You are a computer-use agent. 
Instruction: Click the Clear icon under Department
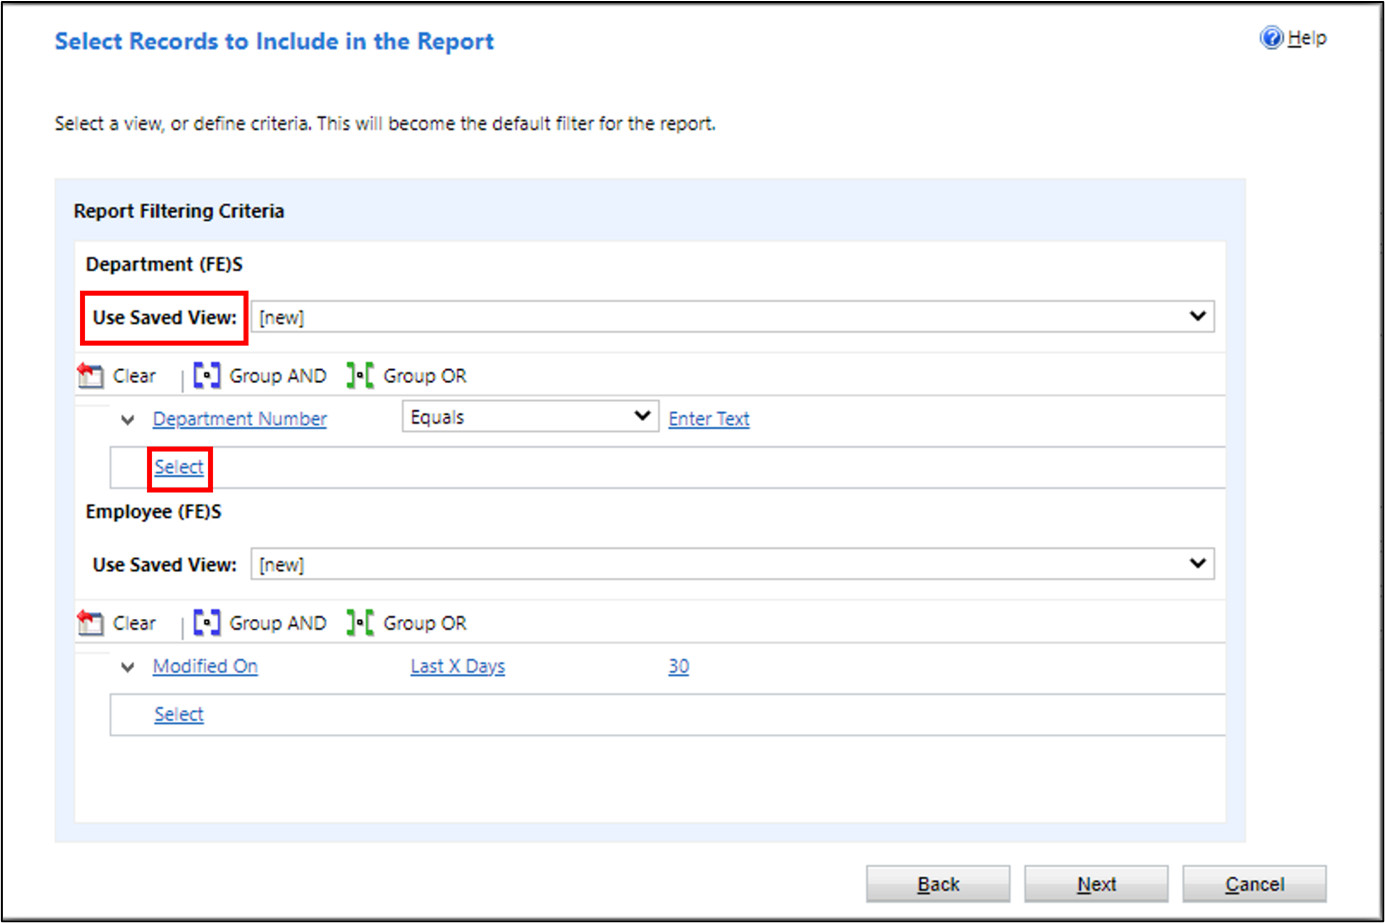[x=90, y=376]
